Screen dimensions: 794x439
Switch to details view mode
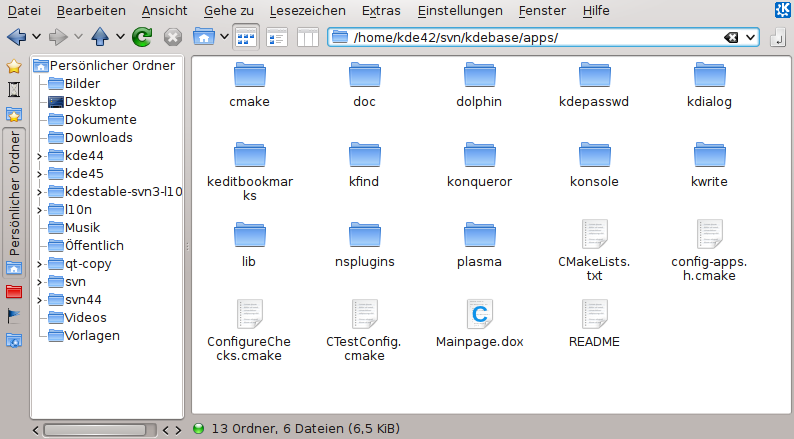pos(277,38)
